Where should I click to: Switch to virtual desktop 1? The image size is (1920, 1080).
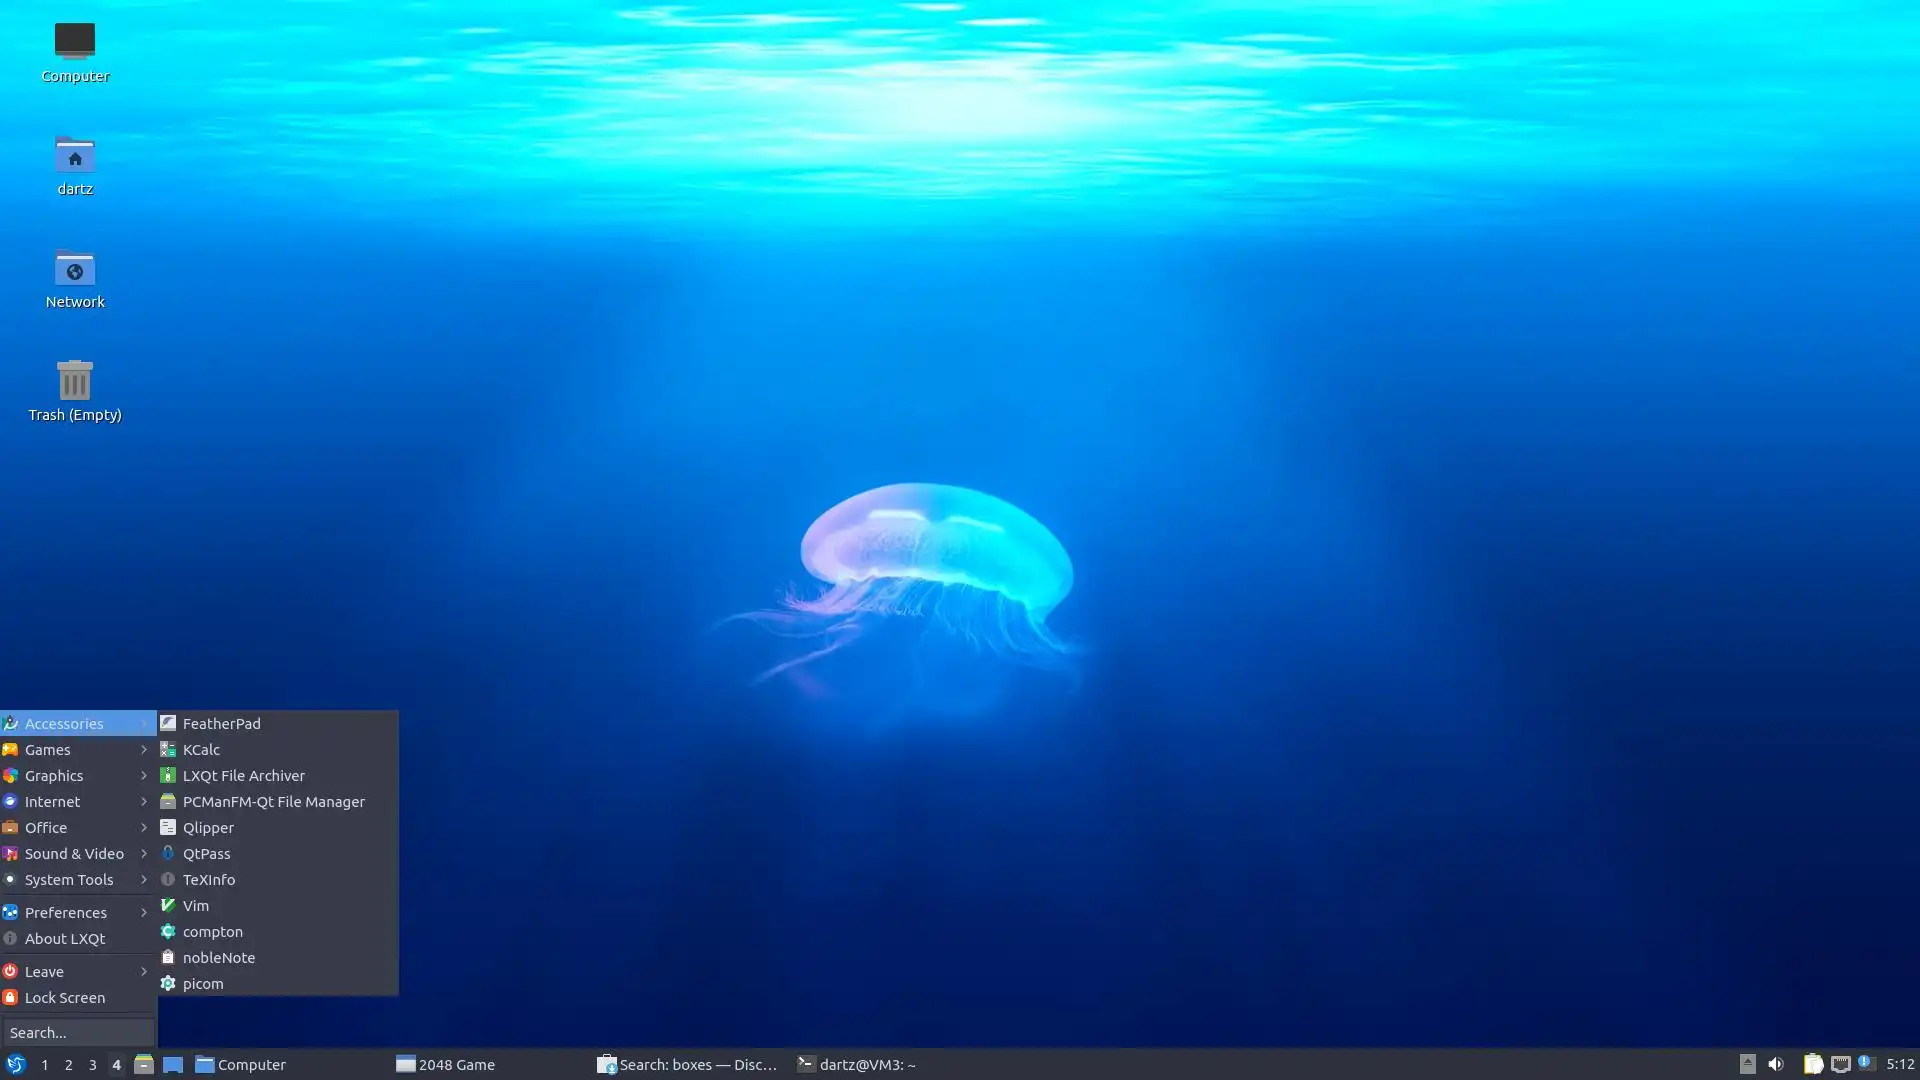click(44, 1065)
